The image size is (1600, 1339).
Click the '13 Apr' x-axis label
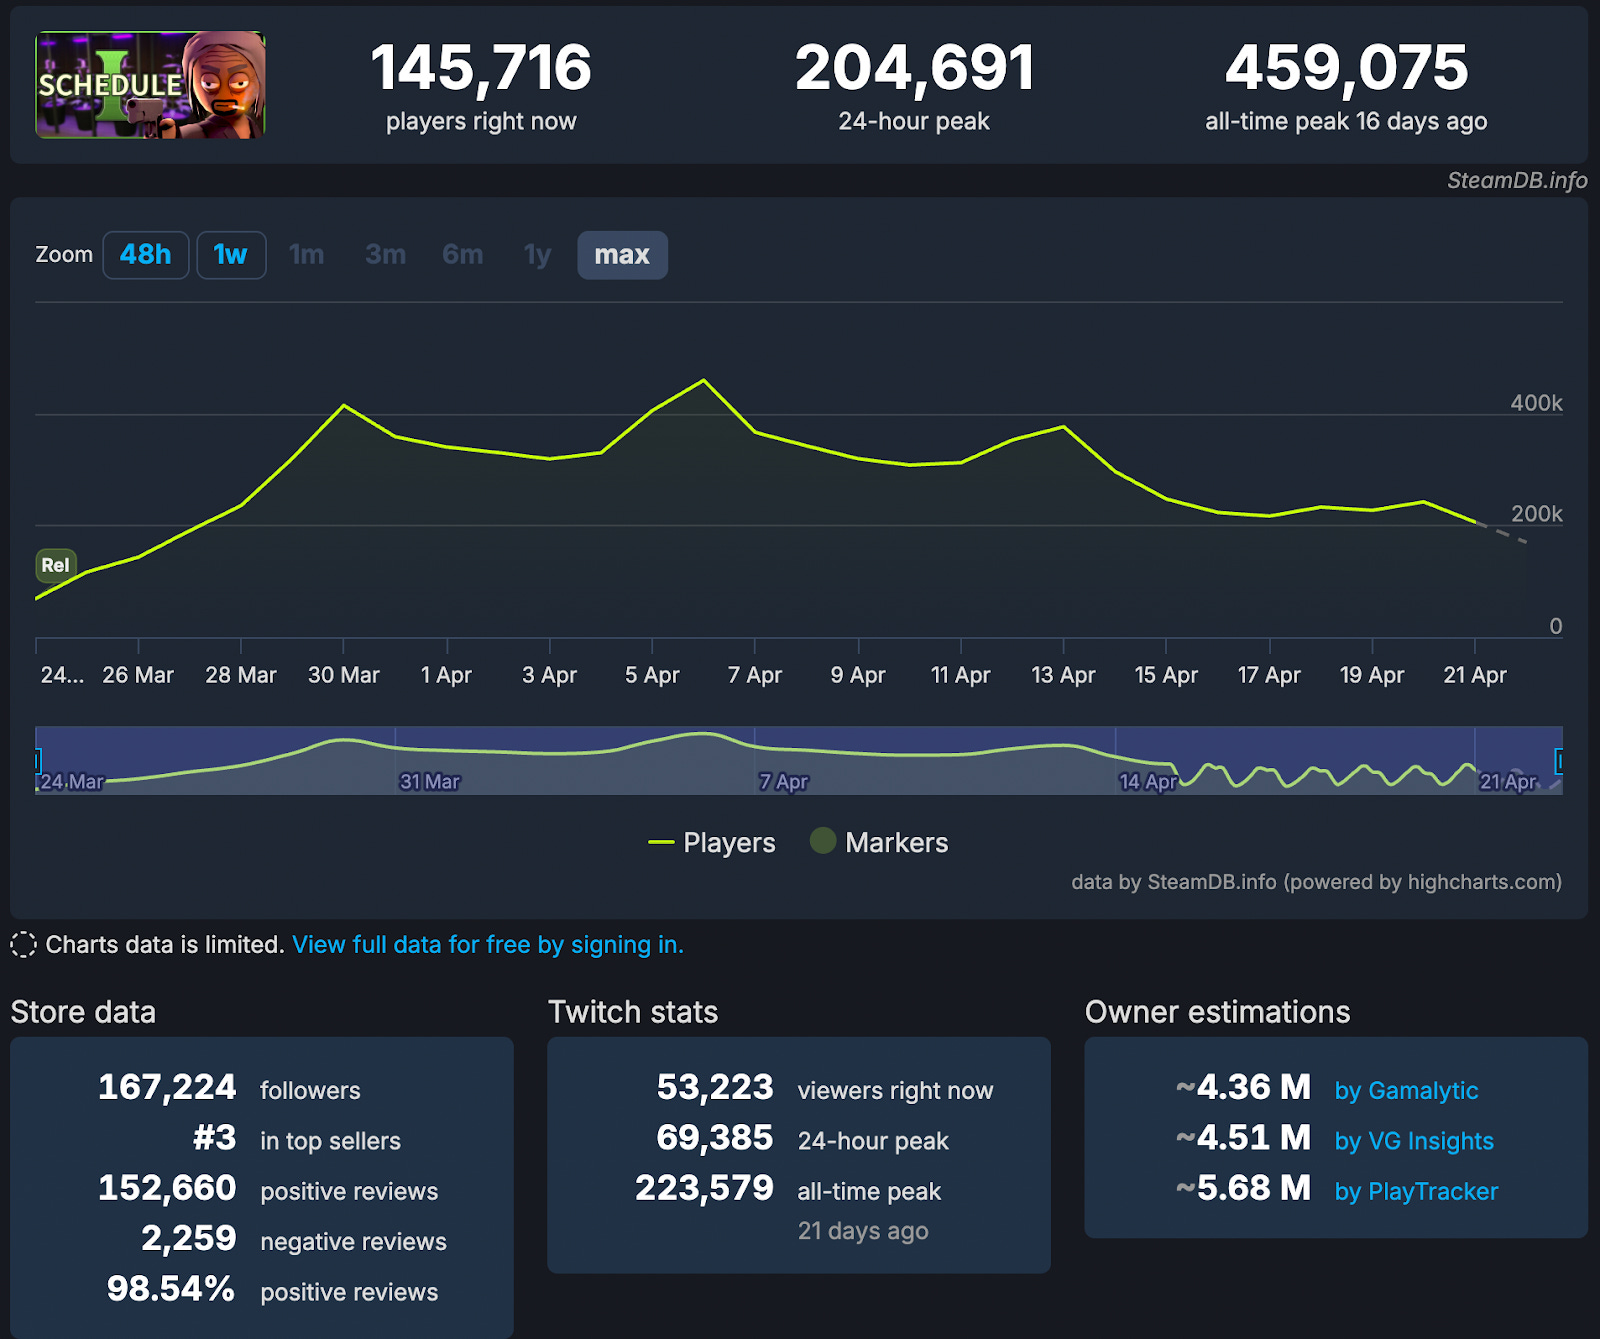[x=1063, y=675]
